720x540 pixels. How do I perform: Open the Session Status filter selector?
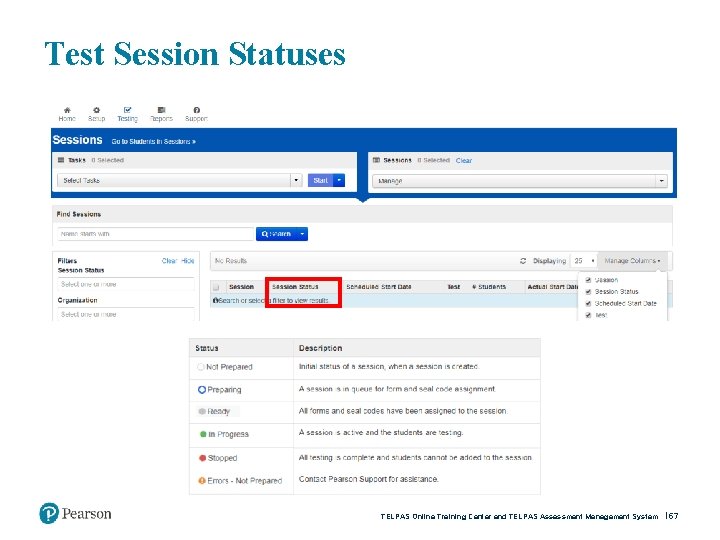pyautogui.click(x=126, y=285)
